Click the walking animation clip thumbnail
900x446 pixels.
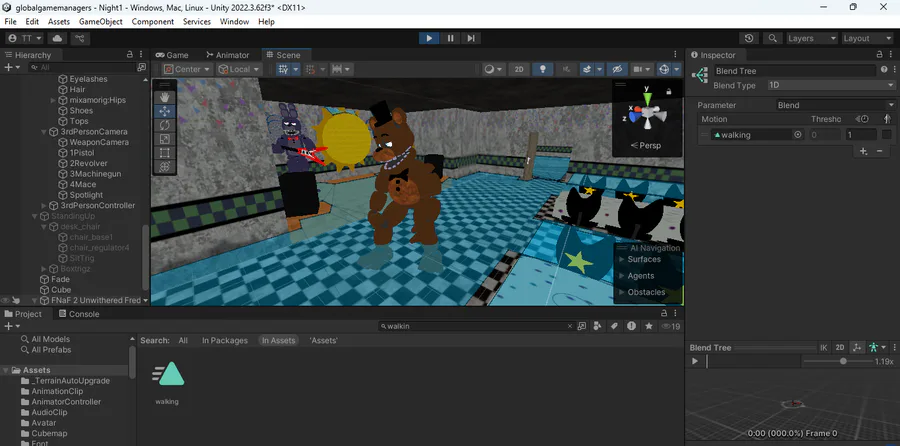pos(167,376)
